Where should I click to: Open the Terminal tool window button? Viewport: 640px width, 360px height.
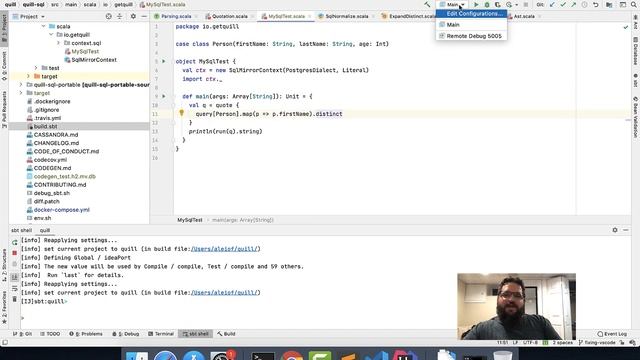(x=161, y=334)
